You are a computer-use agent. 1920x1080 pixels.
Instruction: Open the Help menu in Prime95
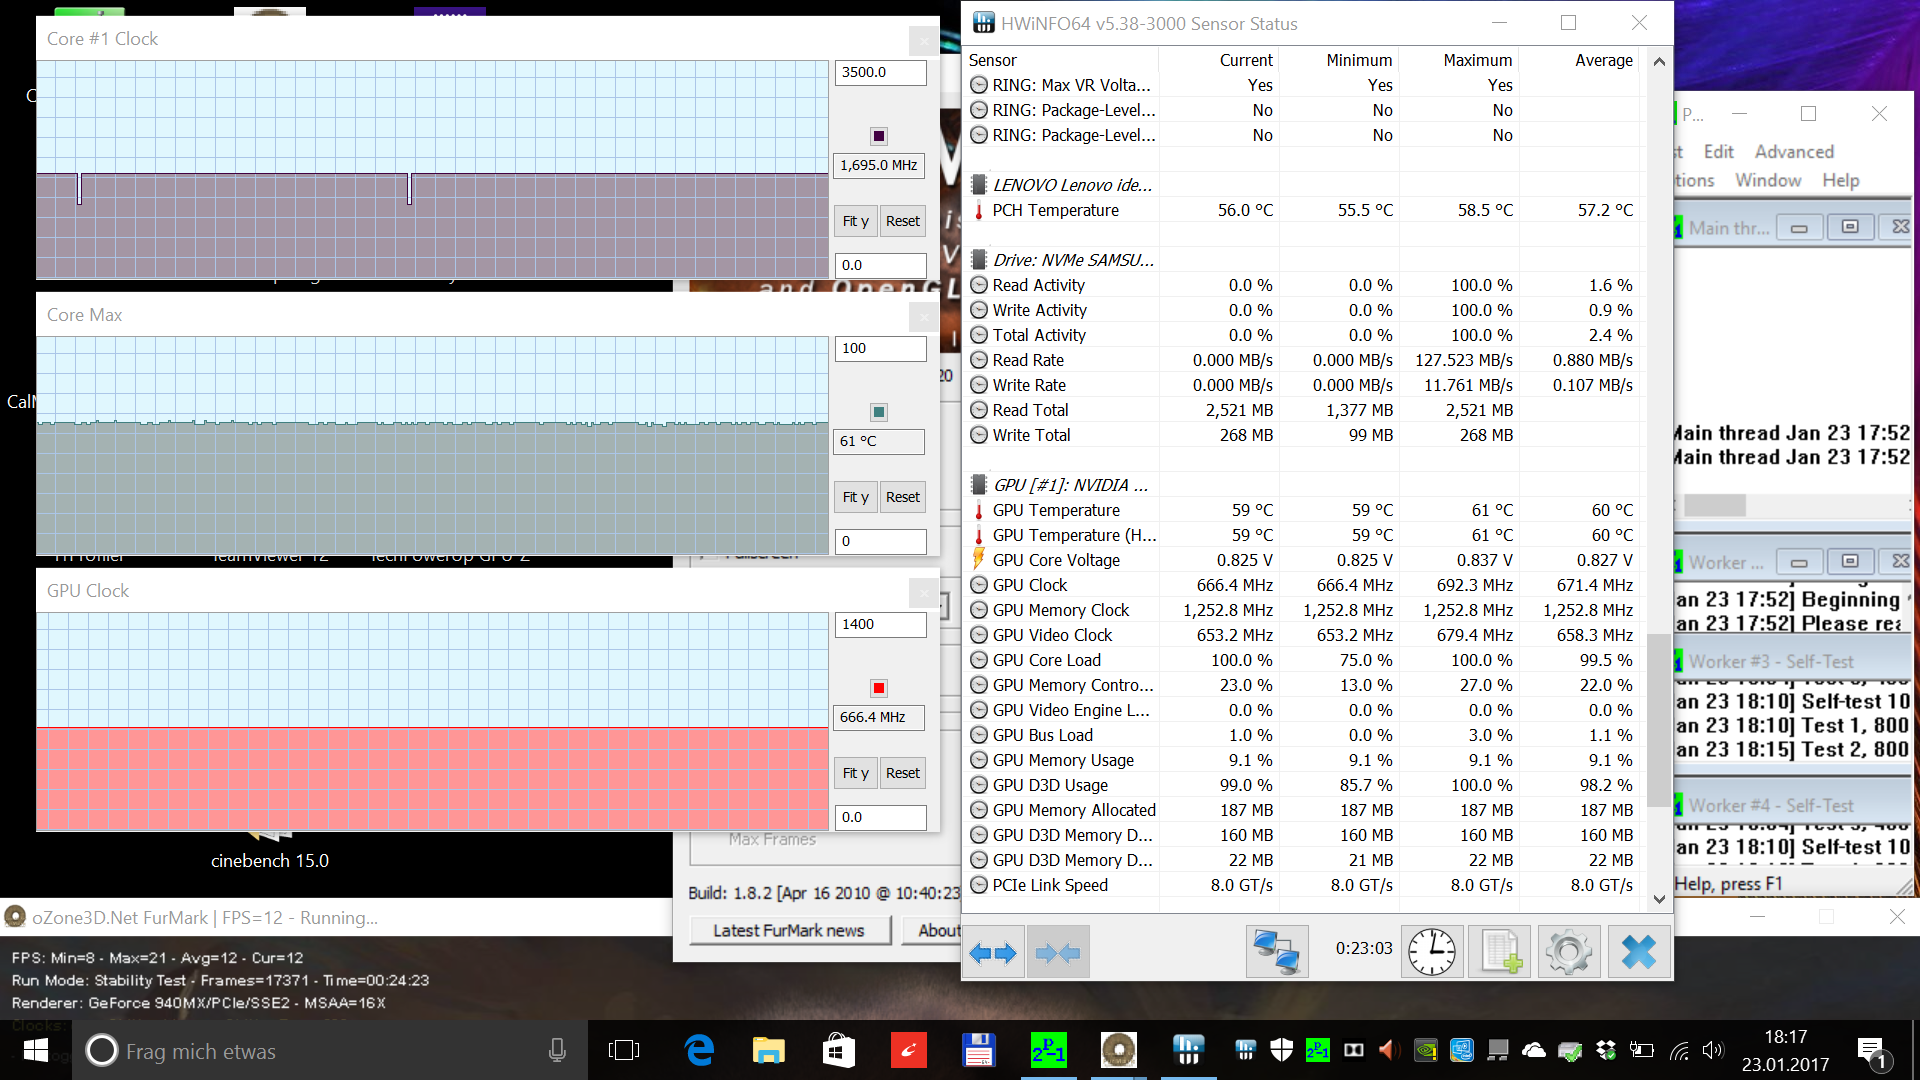[x=1840, y=180]
